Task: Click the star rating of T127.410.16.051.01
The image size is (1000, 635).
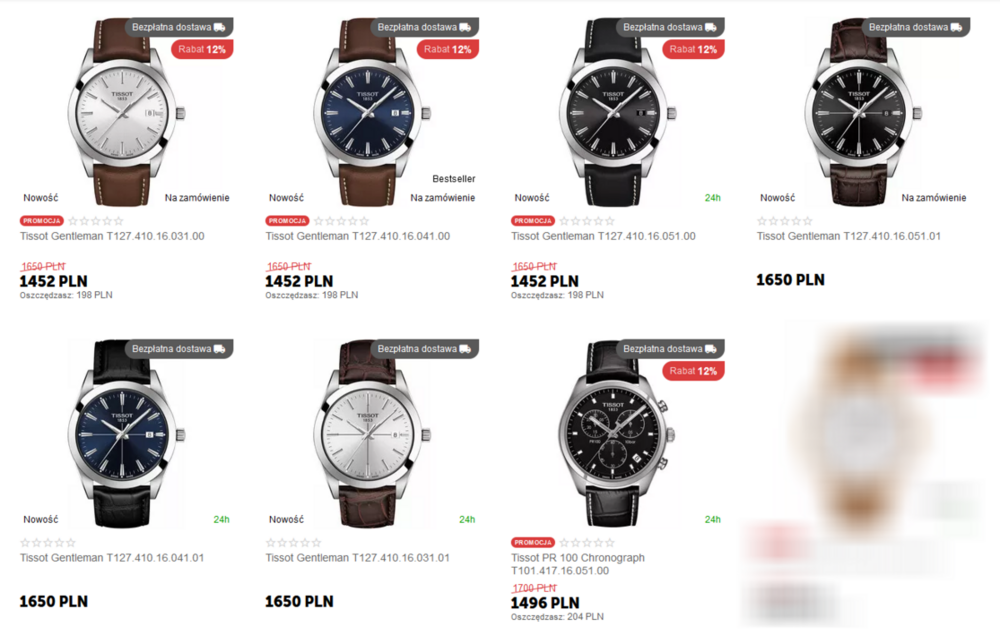Action: point(784,221)
